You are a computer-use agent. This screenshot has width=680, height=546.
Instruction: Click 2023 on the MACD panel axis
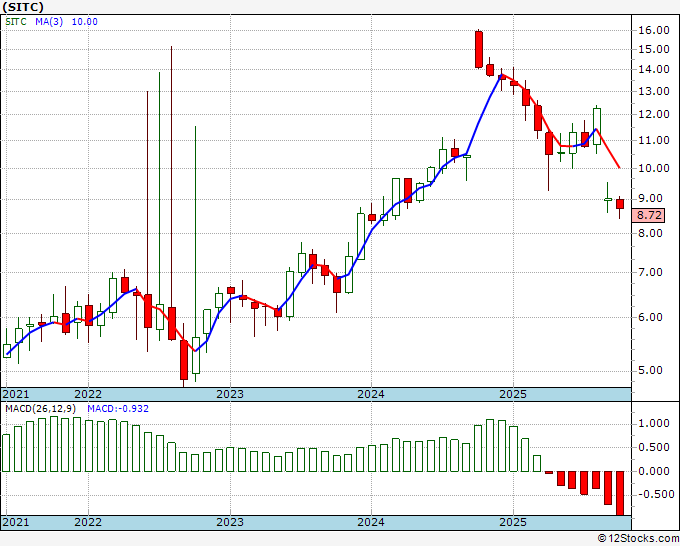pos(230,522)
